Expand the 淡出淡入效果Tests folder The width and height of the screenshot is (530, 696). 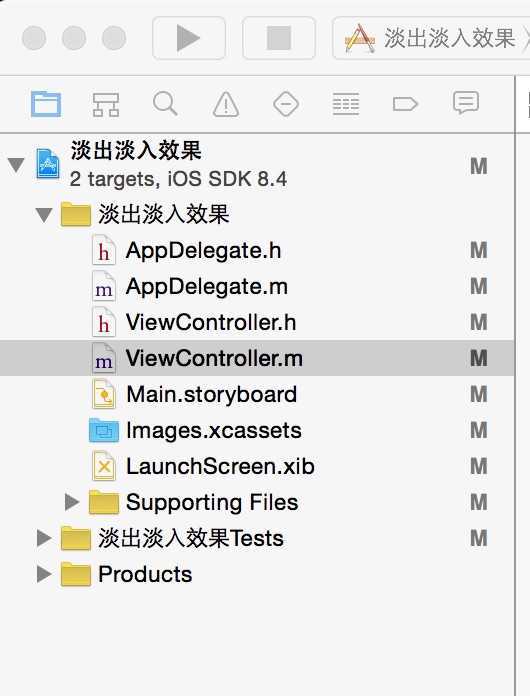pyautogui.click(x=44, y=538)
